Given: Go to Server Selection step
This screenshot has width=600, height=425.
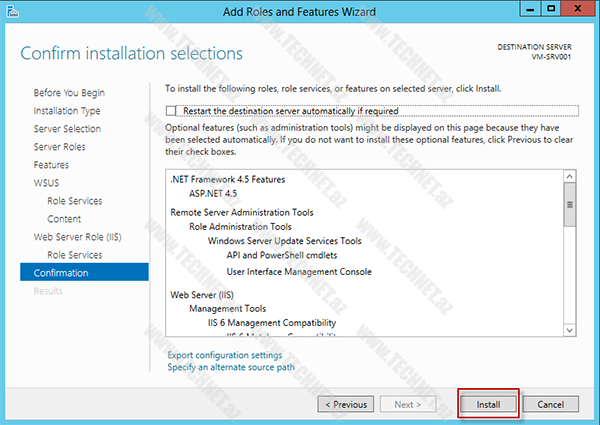Looking at the screenshot, I should [x=67, y=129].
